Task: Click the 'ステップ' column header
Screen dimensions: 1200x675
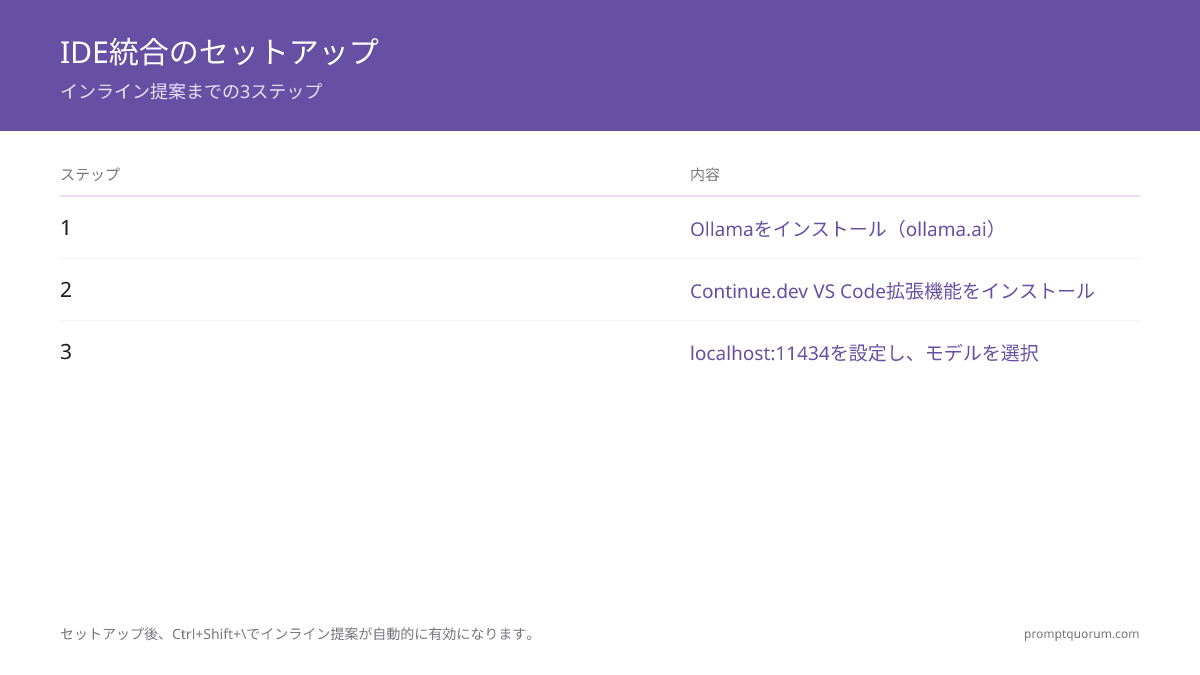Action: (90, 174)
